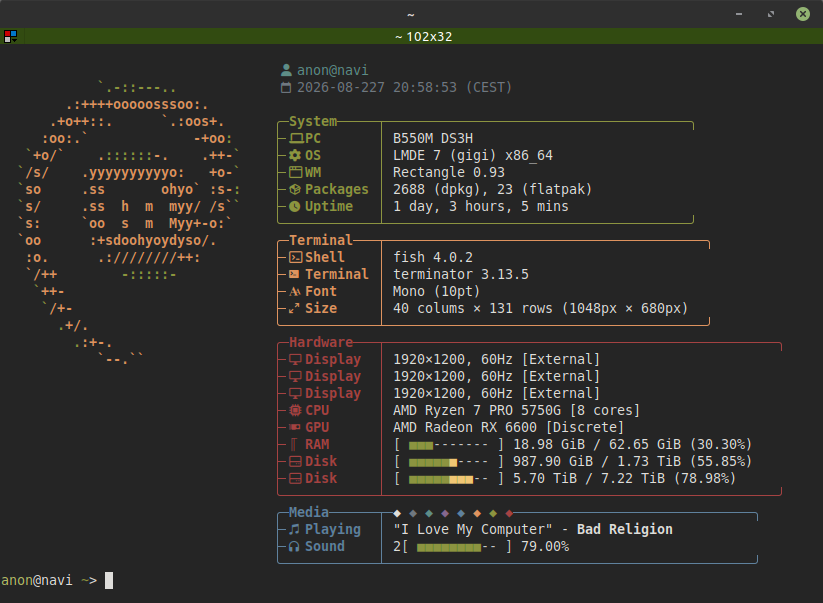Click the RAM usage bar

(449, 445)
